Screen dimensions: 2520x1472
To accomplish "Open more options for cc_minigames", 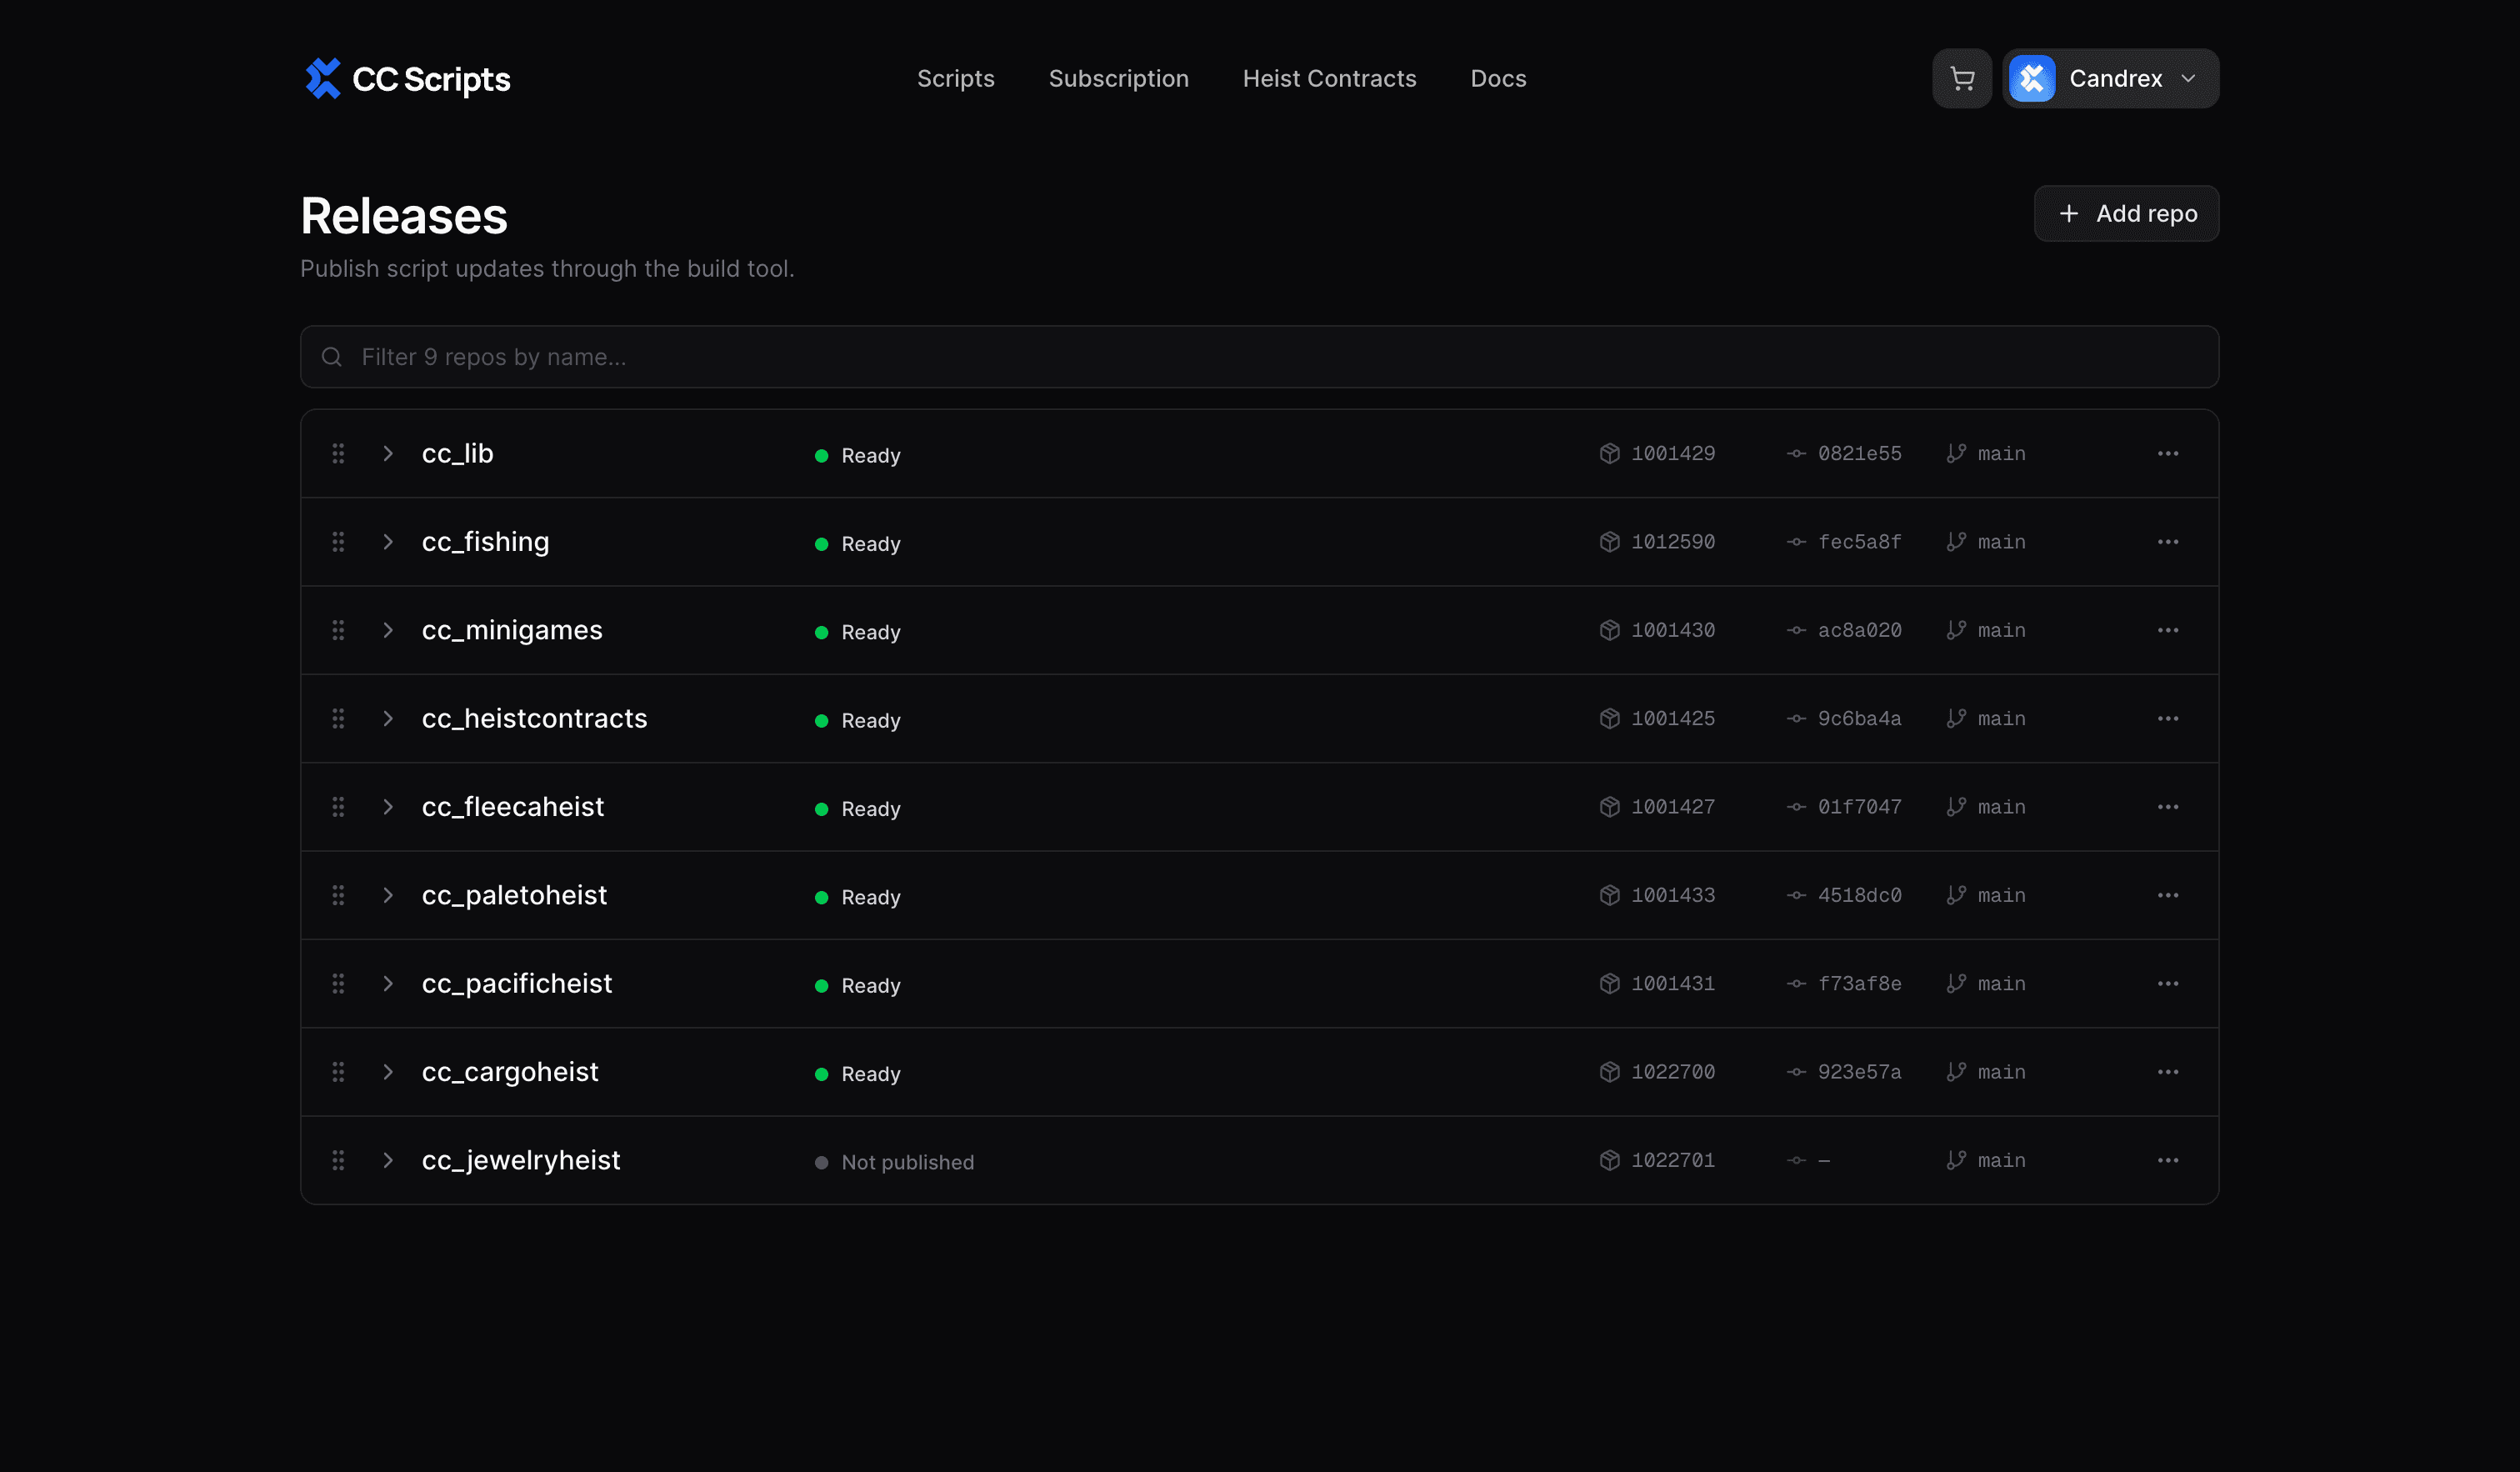I will tap(2168, 630).
